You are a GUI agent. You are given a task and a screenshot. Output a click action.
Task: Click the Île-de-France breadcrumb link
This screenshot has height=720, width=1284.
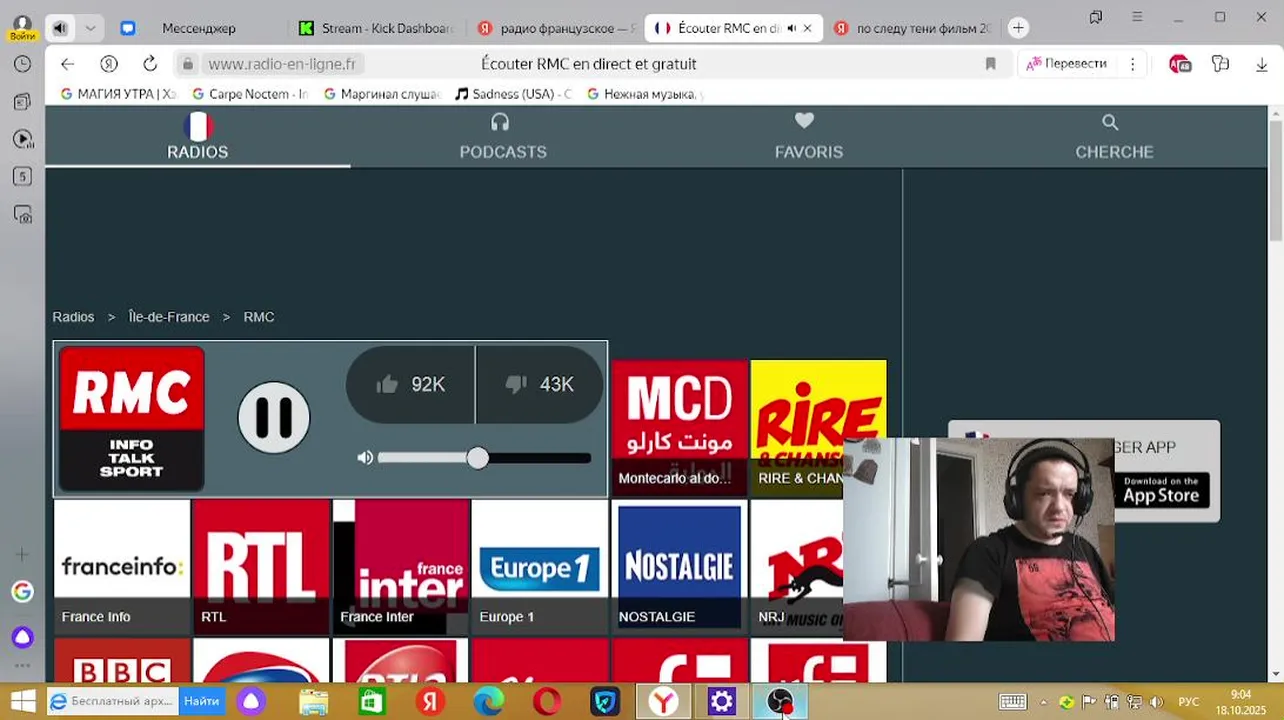169,317
